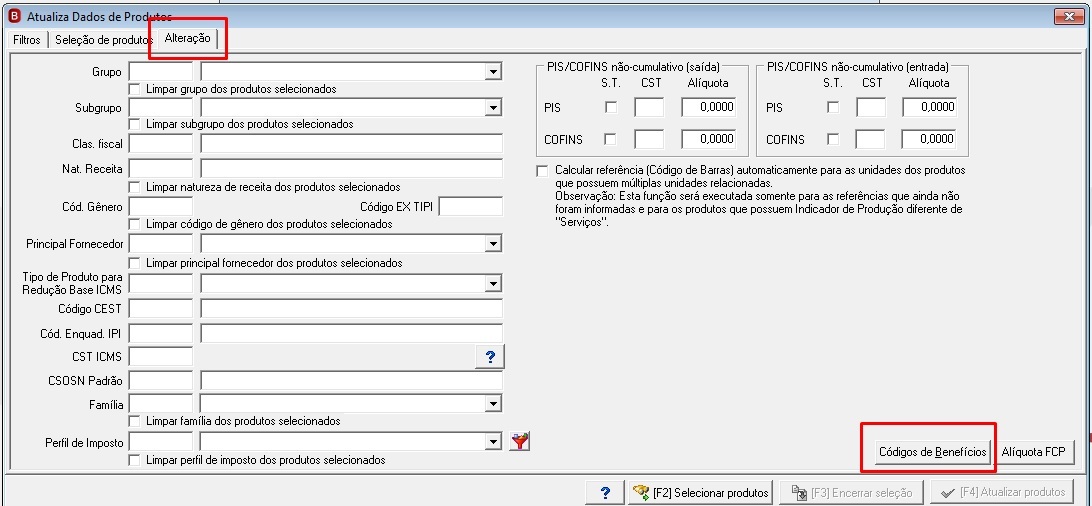This screenshot has width=1092, height=506.
Task: Click the funnel filter icon beside Perfil de Imposto
Action: (520, 441)
